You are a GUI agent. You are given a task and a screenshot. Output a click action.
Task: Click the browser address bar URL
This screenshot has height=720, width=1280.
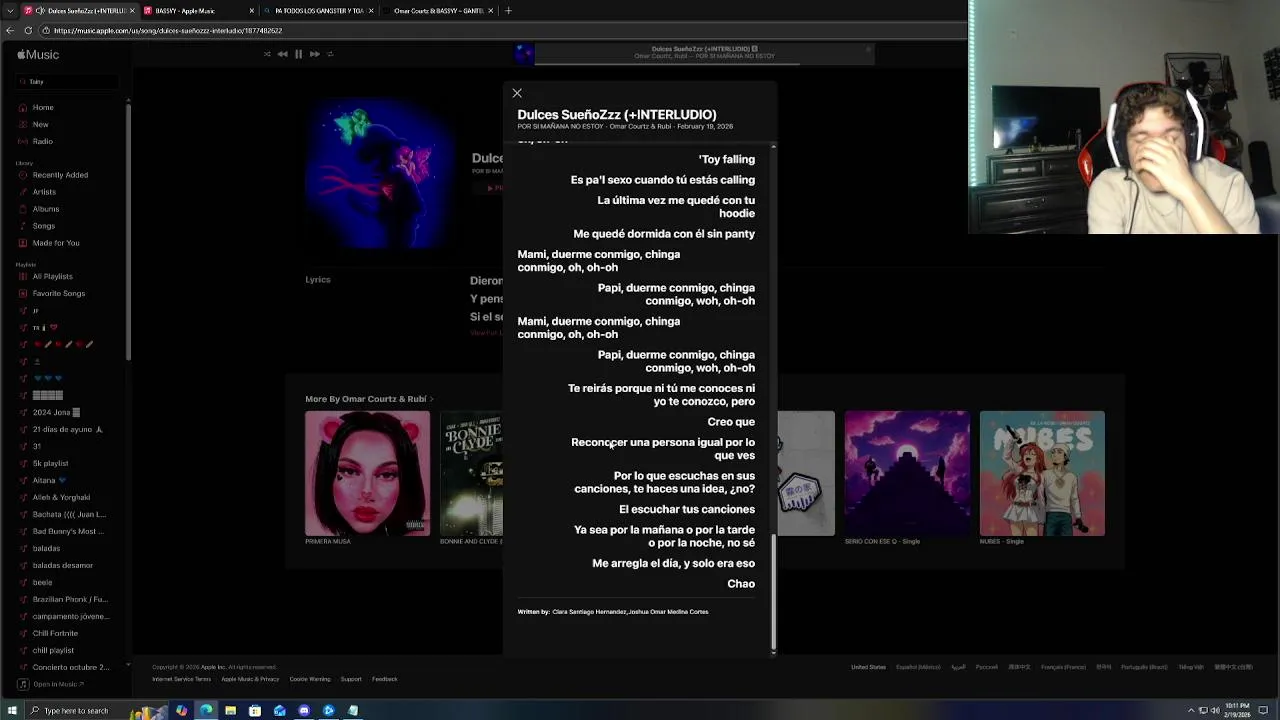coord(168,30)
